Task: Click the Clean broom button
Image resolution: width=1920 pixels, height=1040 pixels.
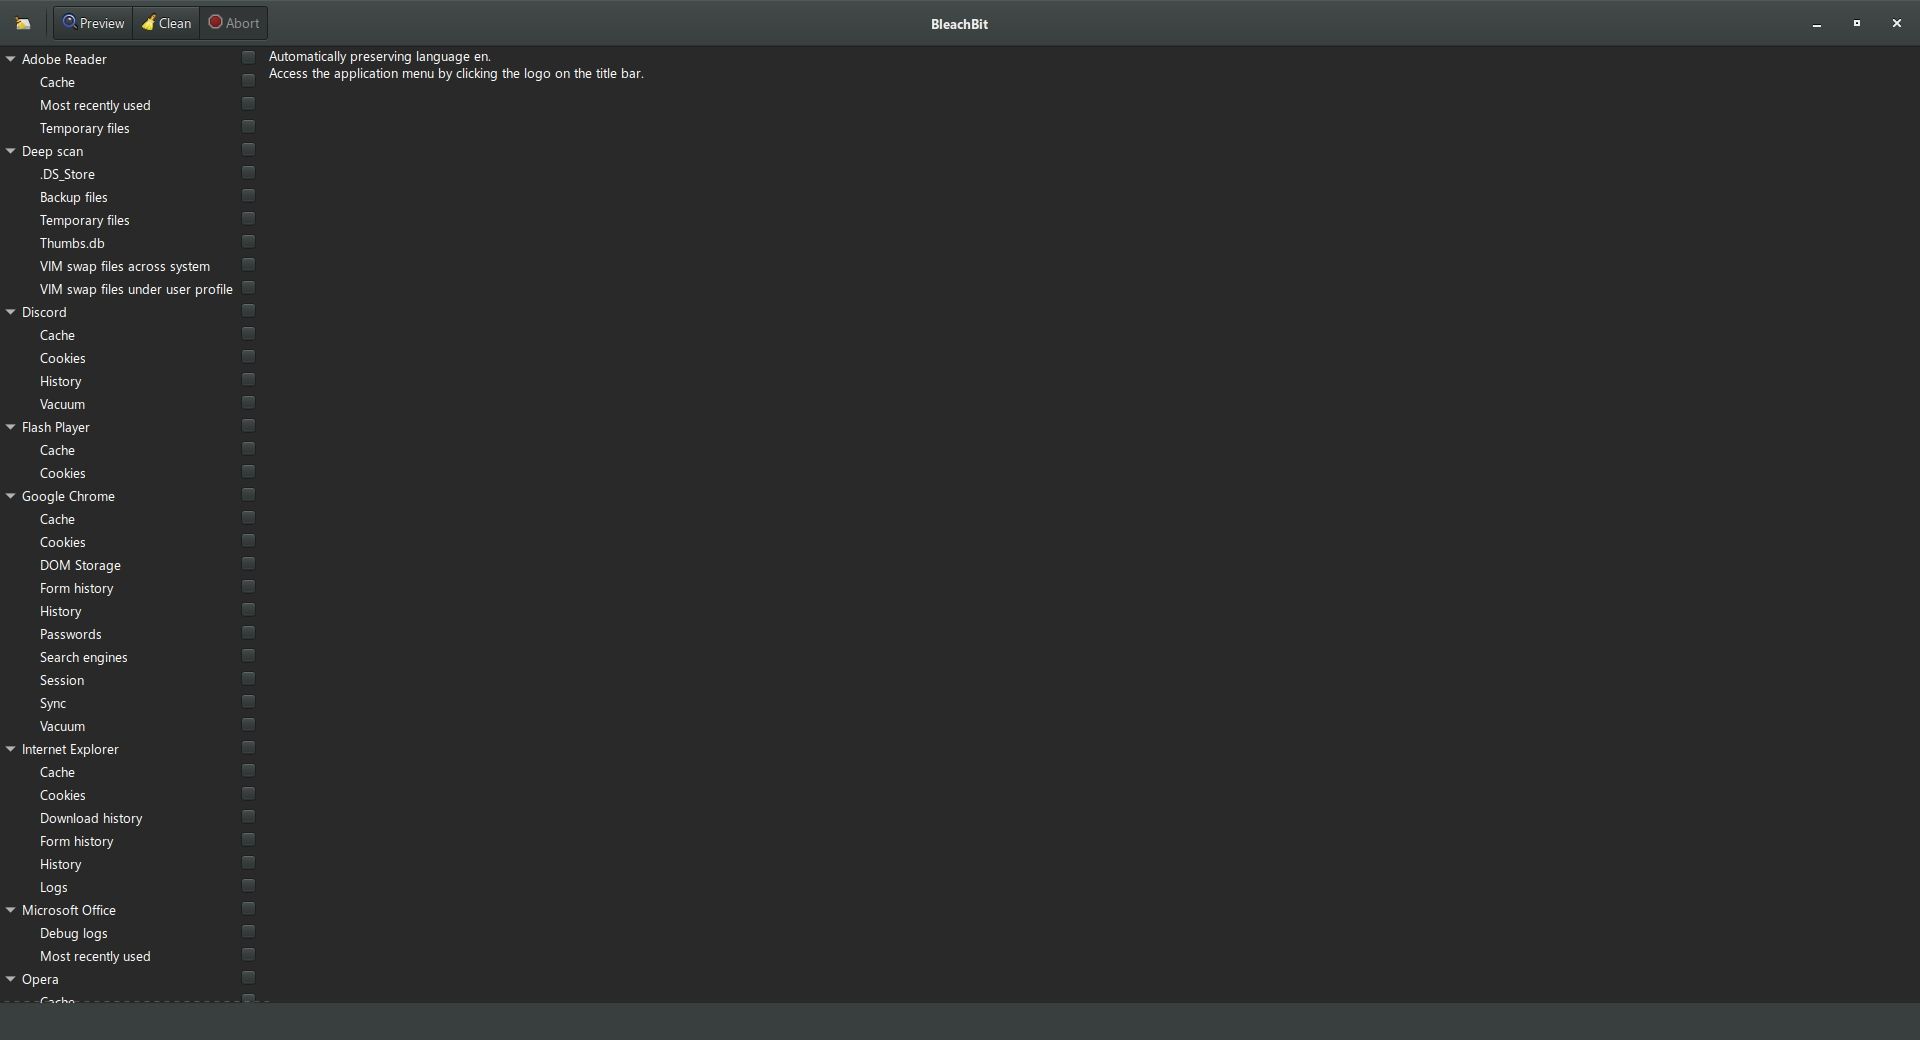Action: click(166, 23)
